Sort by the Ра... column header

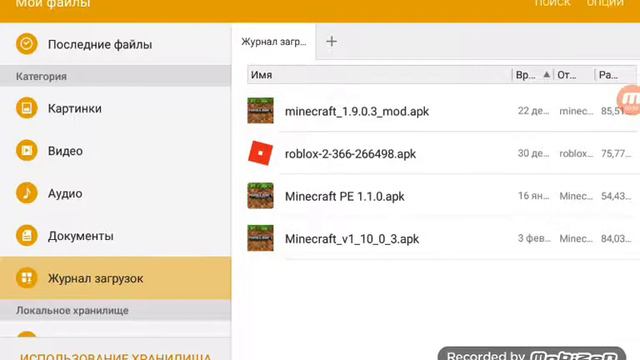click(615, 75)
